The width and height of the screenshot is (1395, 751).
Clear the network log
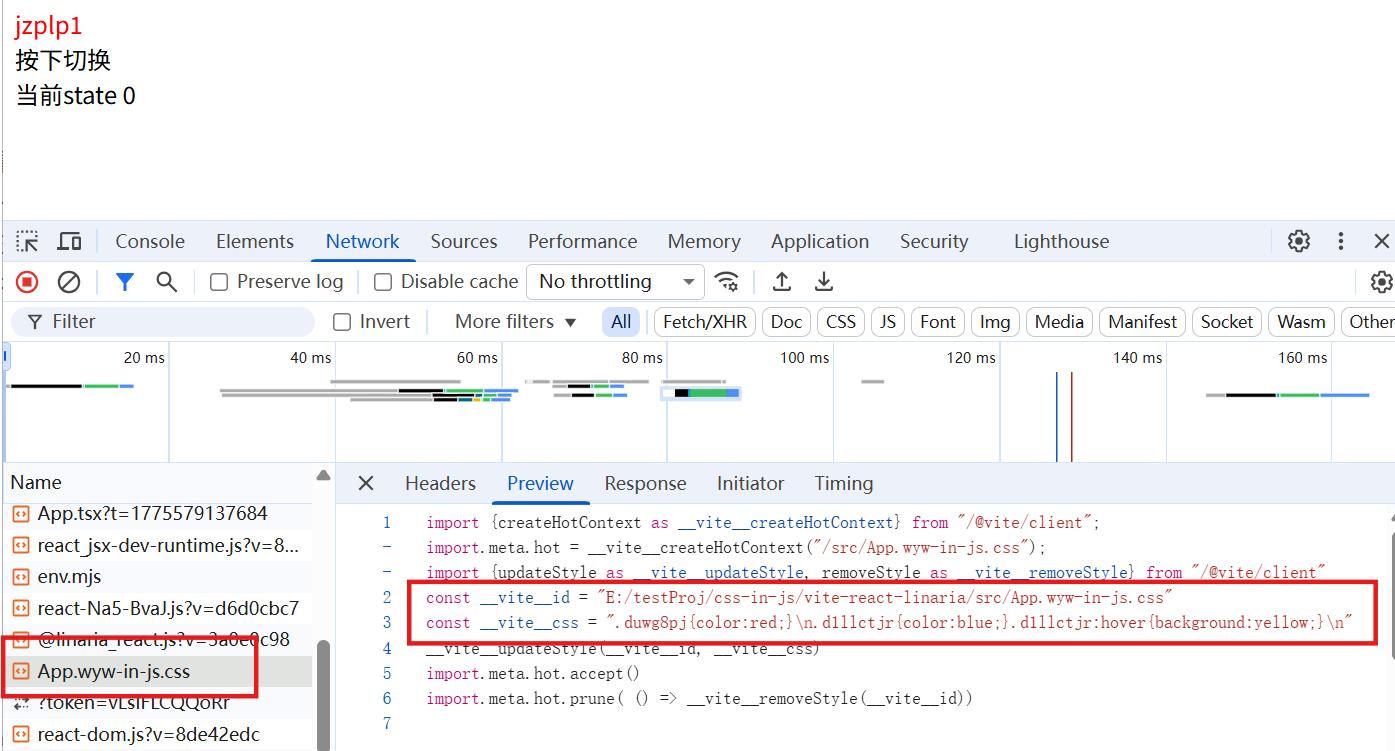coord(69,282)
